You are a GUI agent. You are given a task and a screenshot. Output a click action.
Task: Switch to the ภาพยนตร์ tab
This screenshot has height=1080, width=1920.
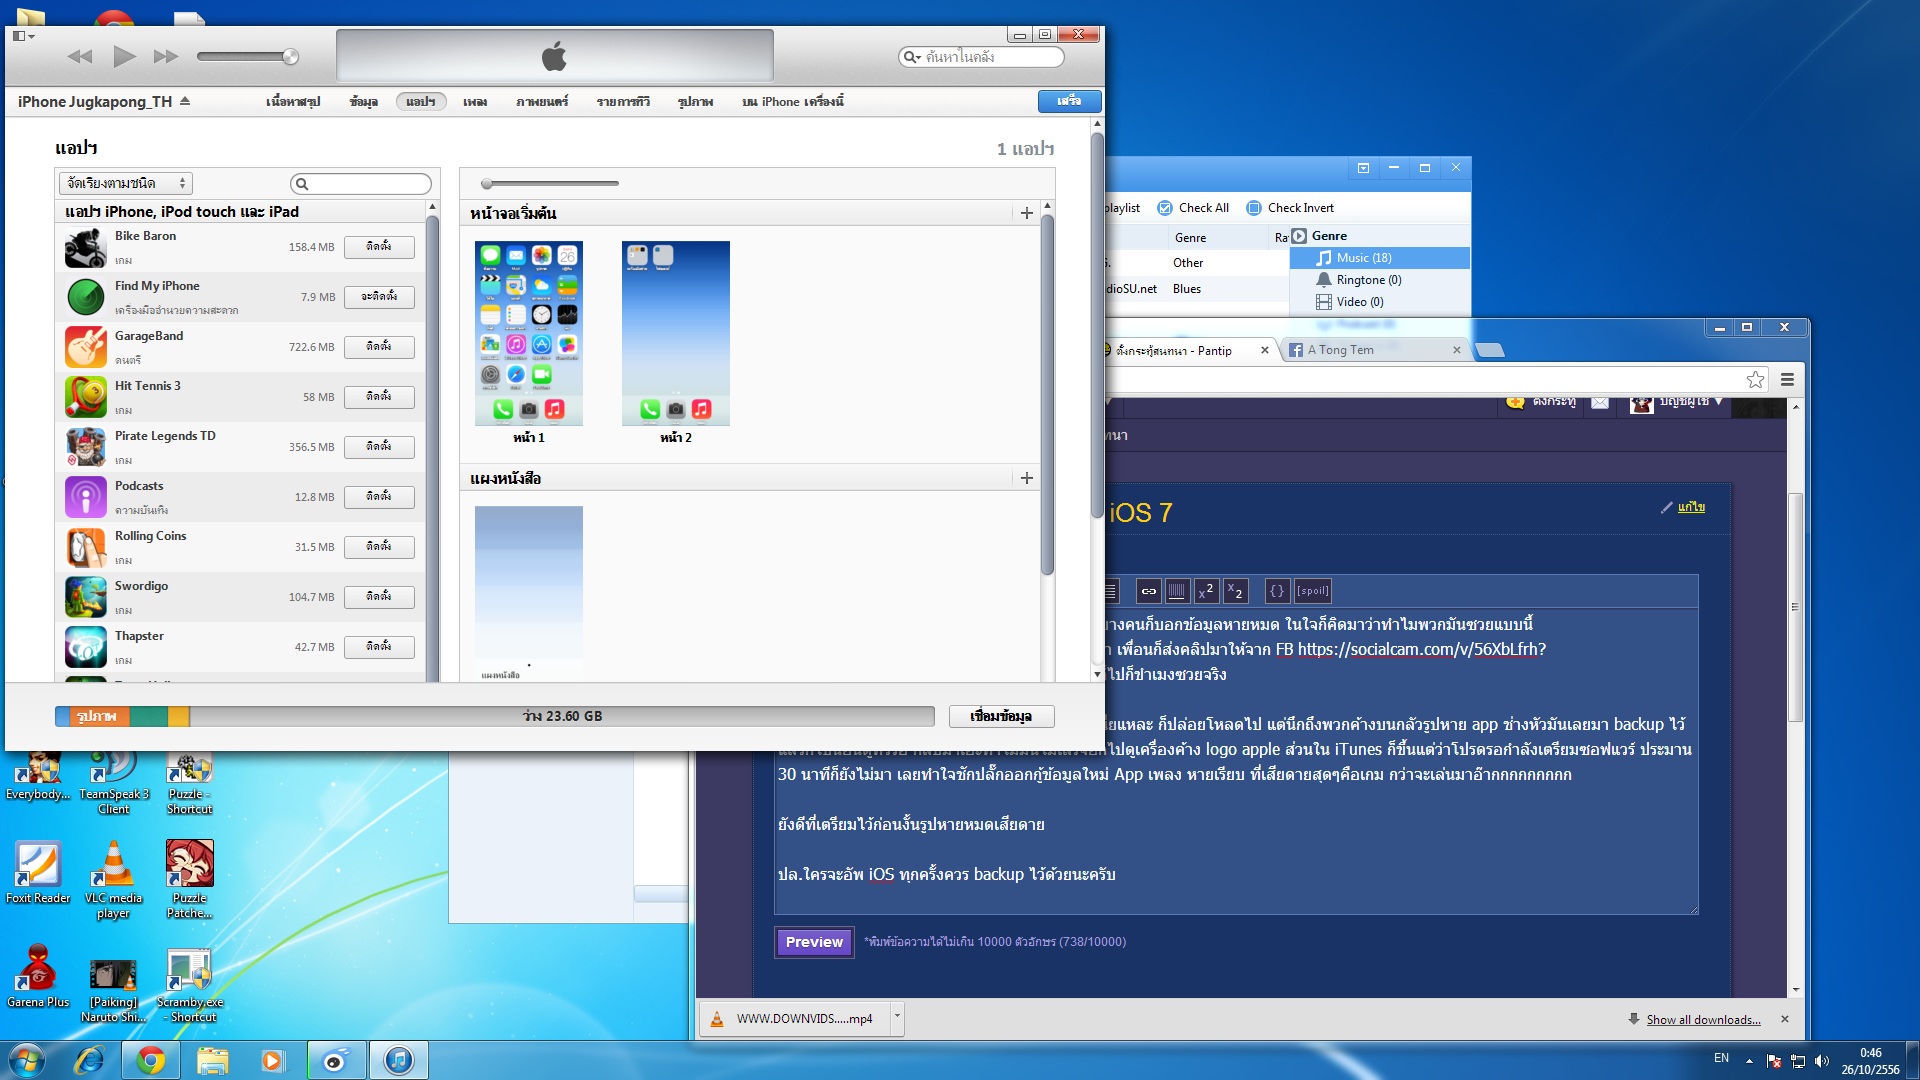[542, 101]
